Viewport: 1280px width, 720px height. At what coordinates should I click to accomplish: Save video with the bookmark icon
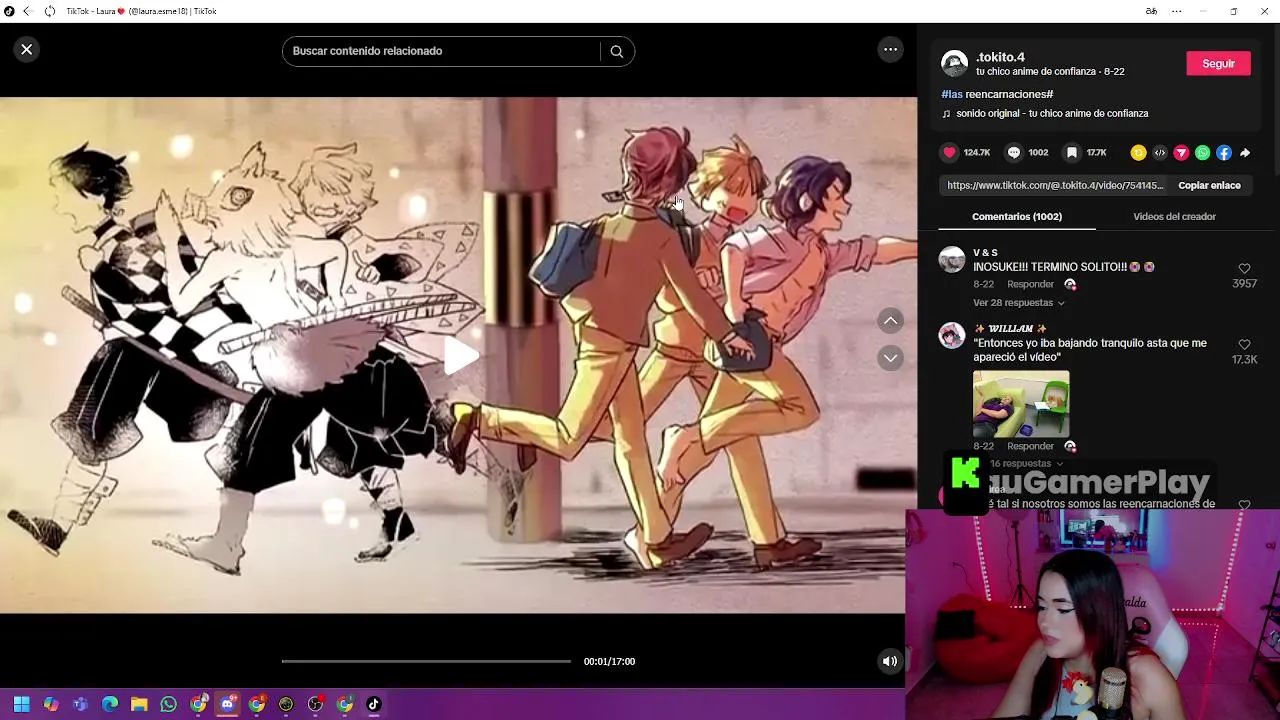[1071, 153]
